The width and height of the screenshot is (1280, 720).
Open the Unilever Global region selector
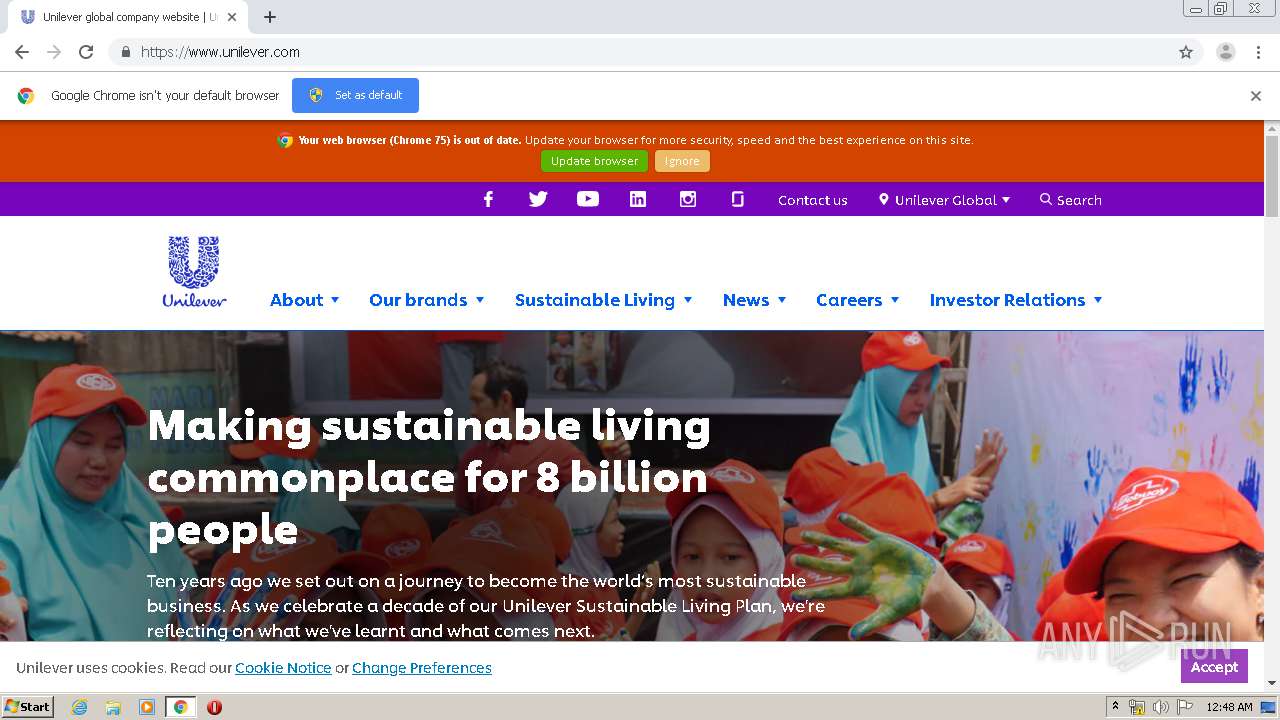tap(944, 200)
